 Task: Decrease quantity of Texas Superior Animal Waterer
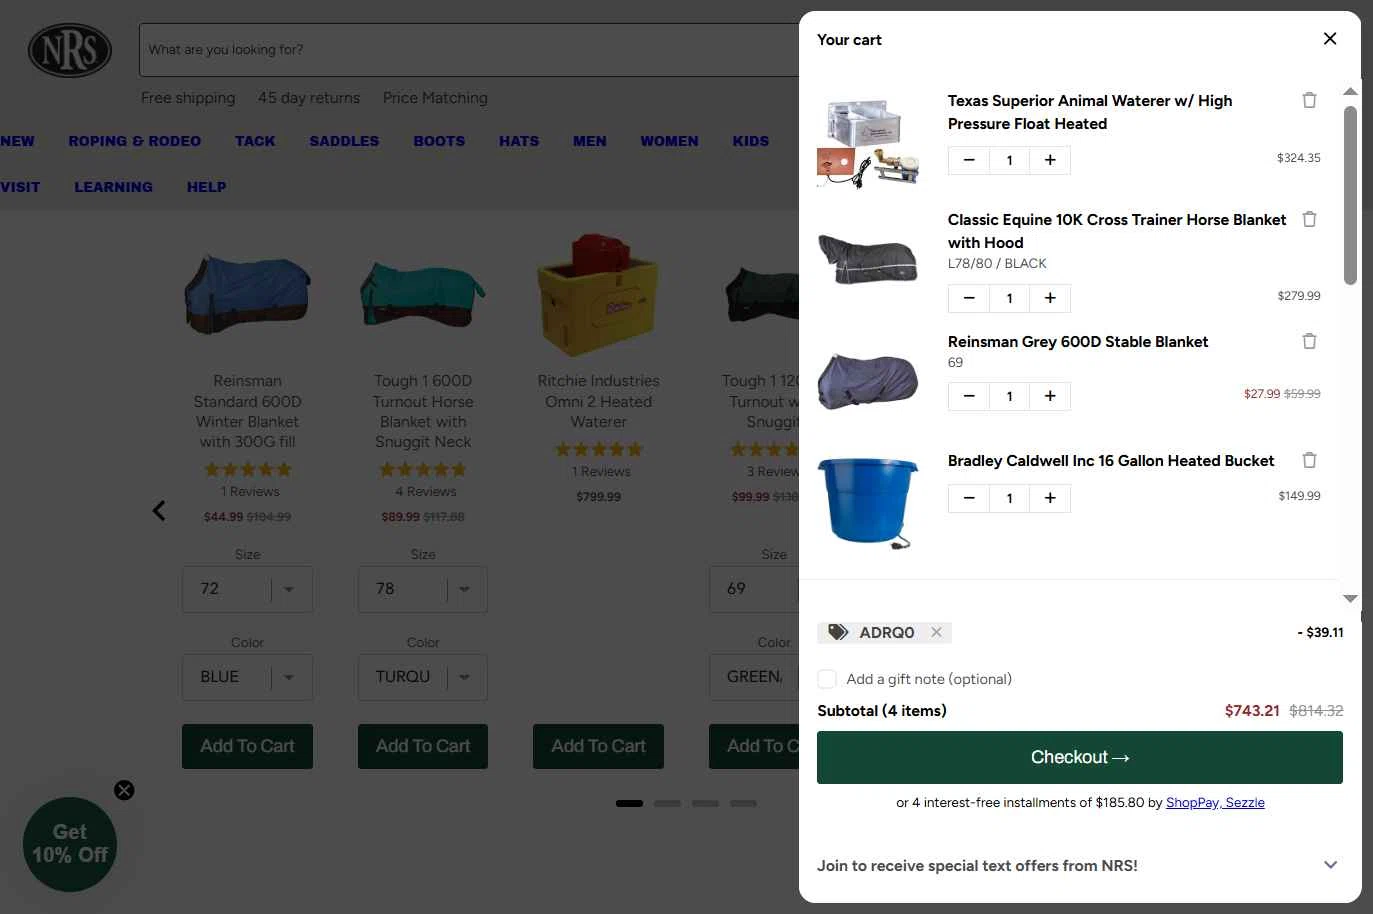click(969, 160)
